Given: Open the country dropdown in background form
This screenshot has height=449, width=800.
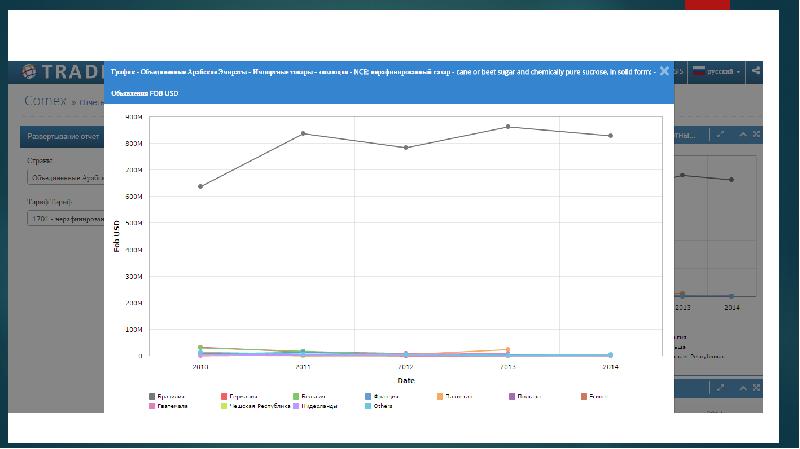Looking at the screenshot, I should click(x=65, y=178).
